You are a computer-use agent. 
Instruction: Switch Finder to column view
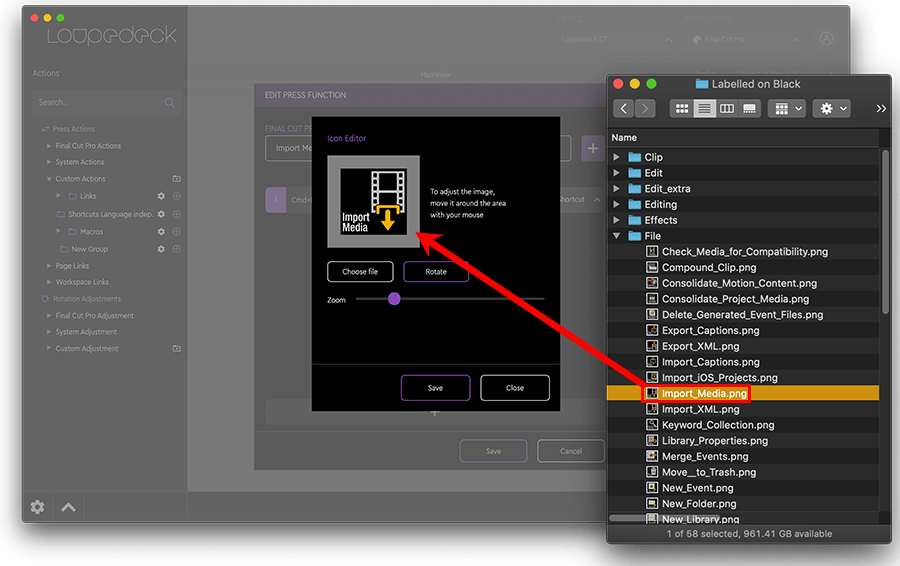pos(727,108)
